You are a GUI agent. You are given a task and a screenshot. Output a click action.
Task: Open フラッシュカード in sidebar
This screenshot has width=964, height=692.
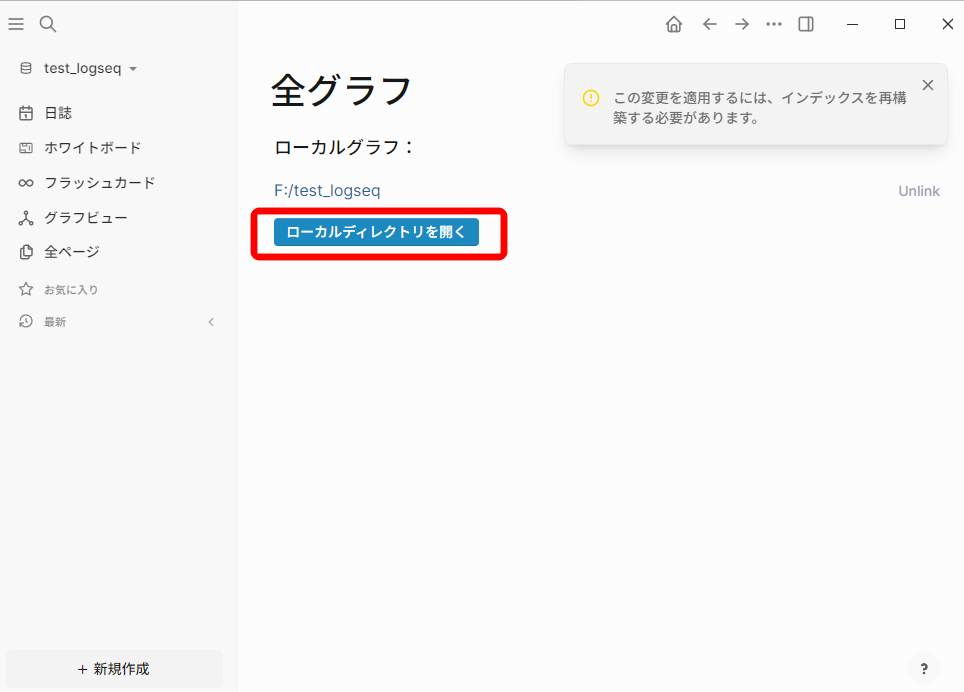100,183
